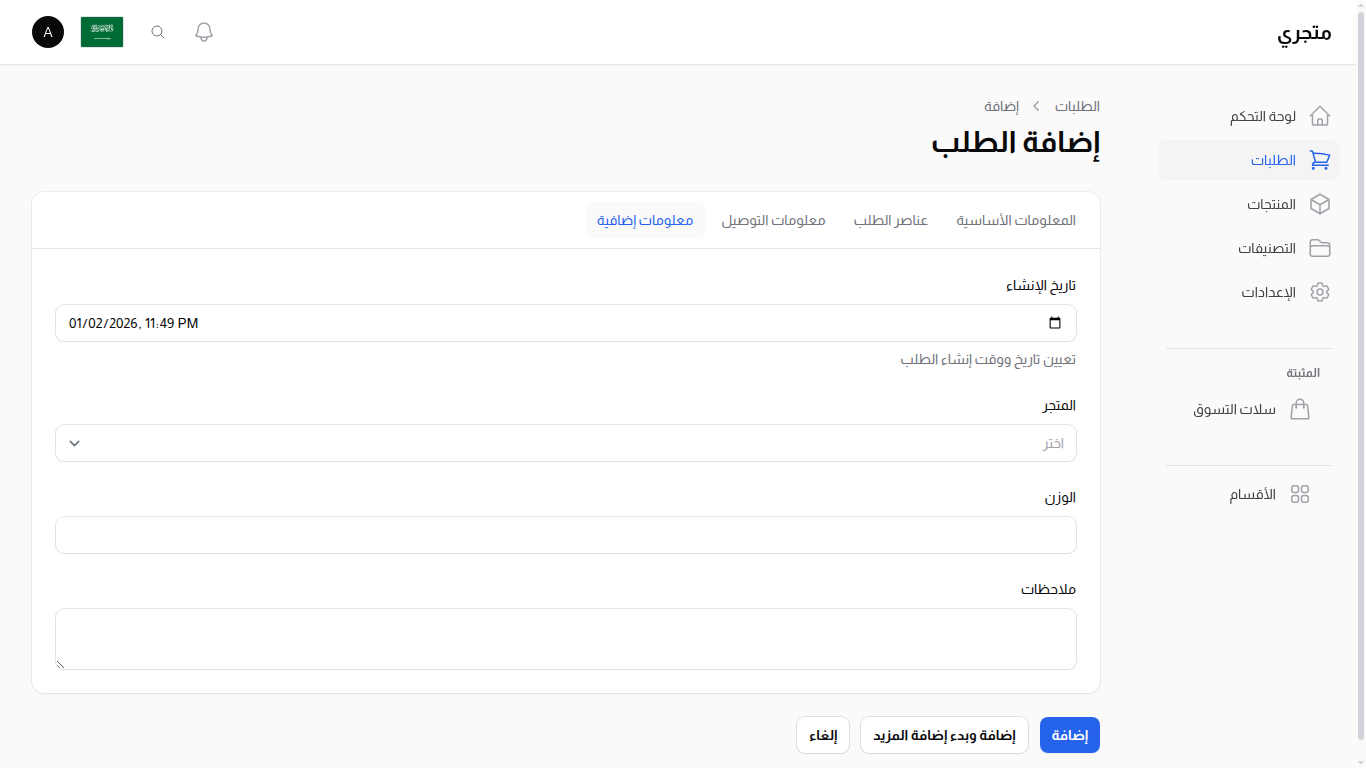Click inside the الوزن weight field

[x=566, y=535]
